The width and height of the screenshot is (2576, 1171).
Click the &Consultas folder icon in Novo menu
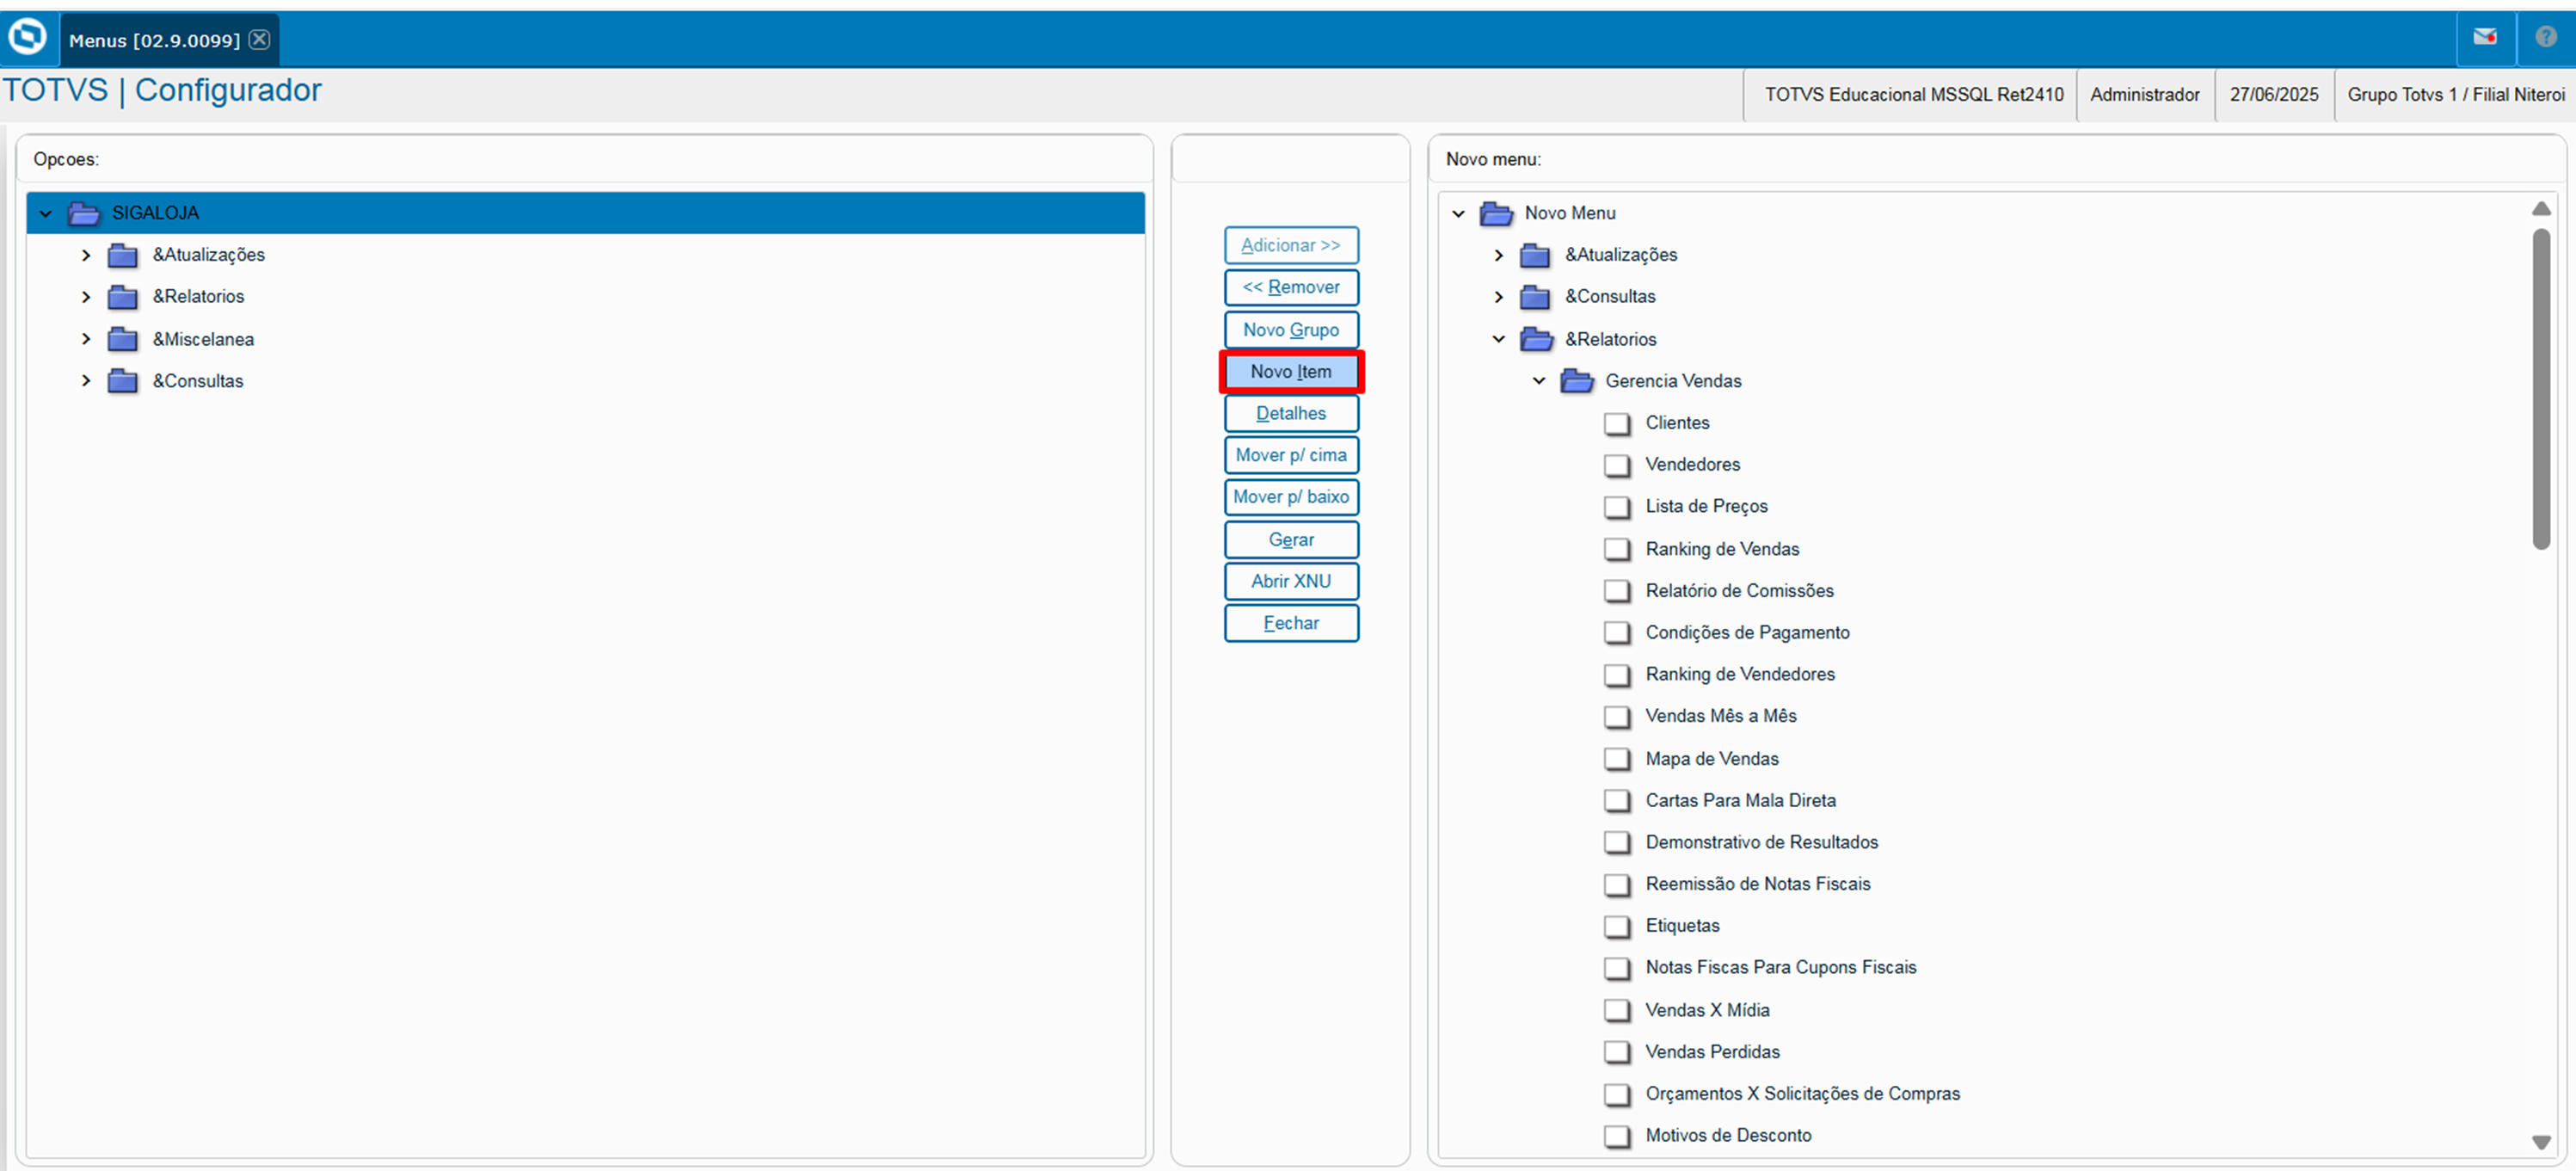[x=1535, y=297]
